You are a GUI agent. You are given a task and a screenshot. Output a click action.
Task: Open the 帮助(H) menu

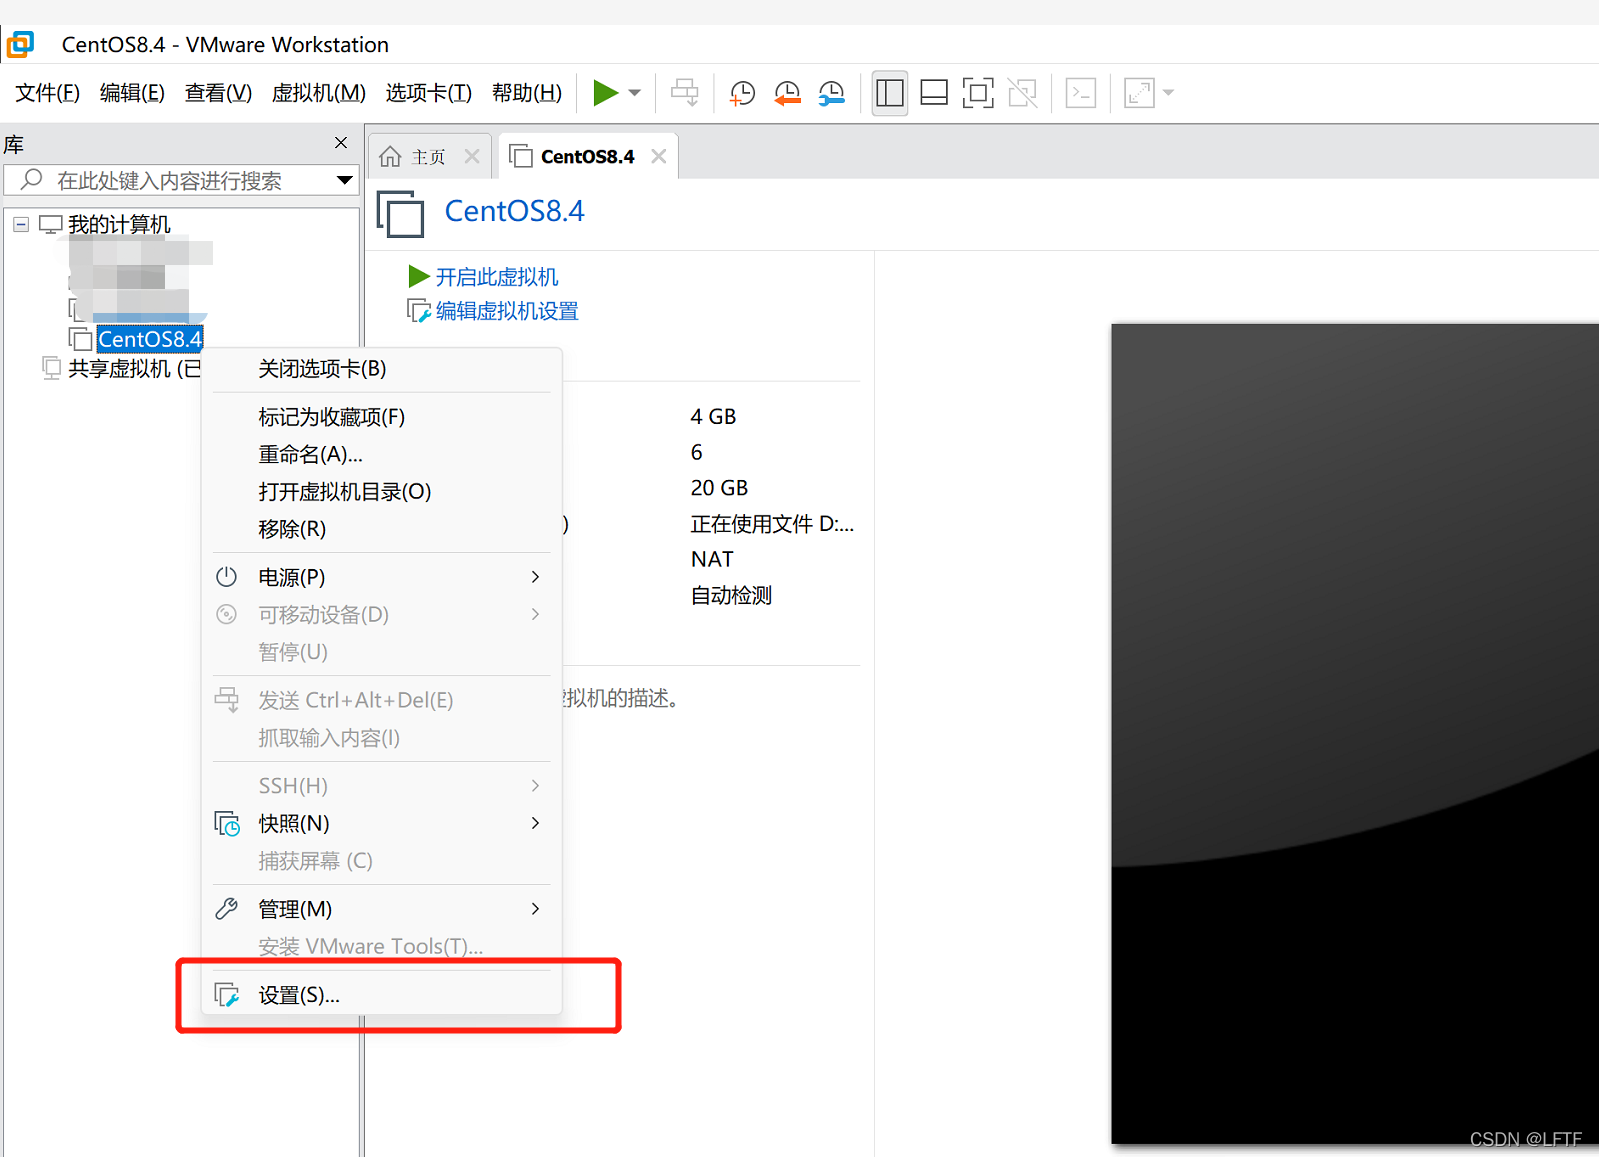(527, 93)
